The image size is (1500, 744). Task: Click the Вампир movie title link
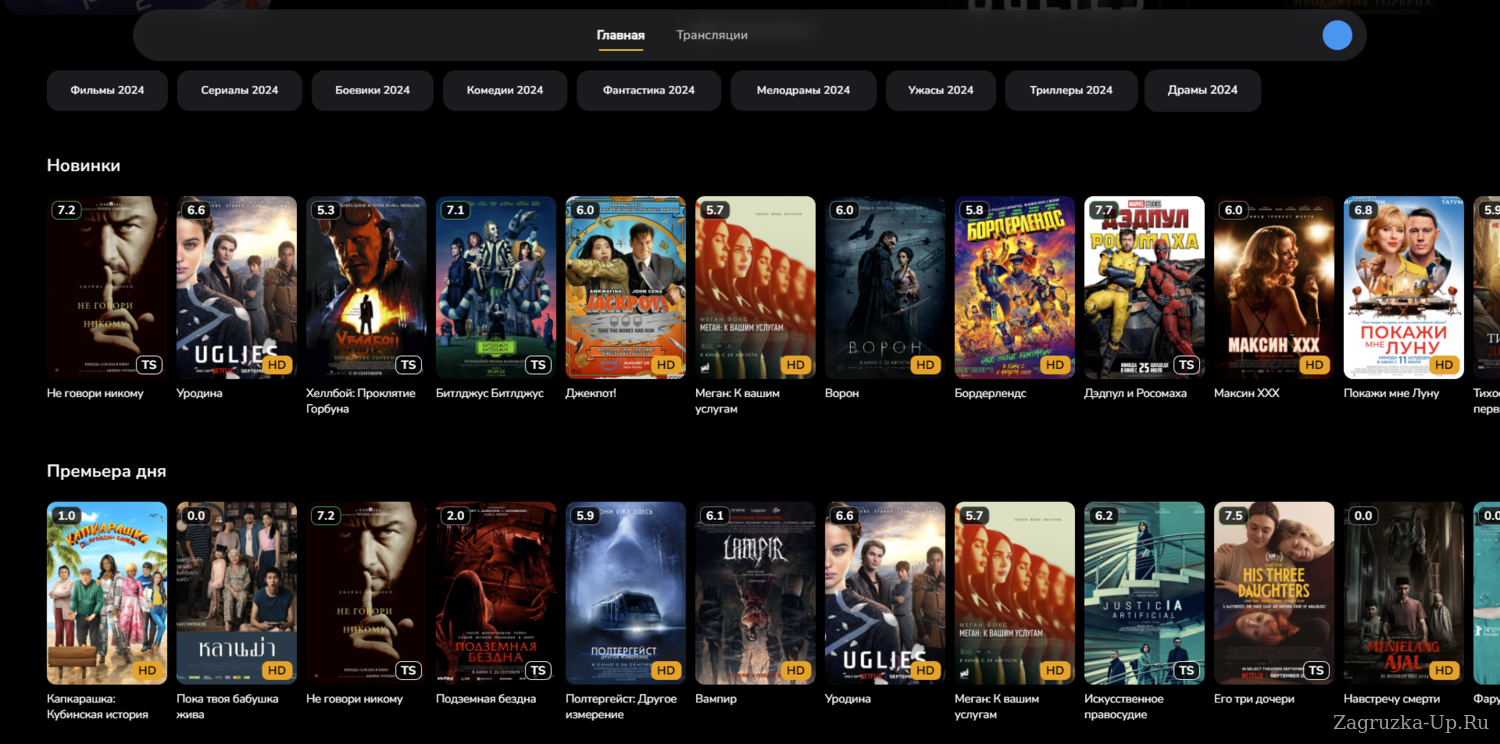pyautogui.click(x=716, y=699)
